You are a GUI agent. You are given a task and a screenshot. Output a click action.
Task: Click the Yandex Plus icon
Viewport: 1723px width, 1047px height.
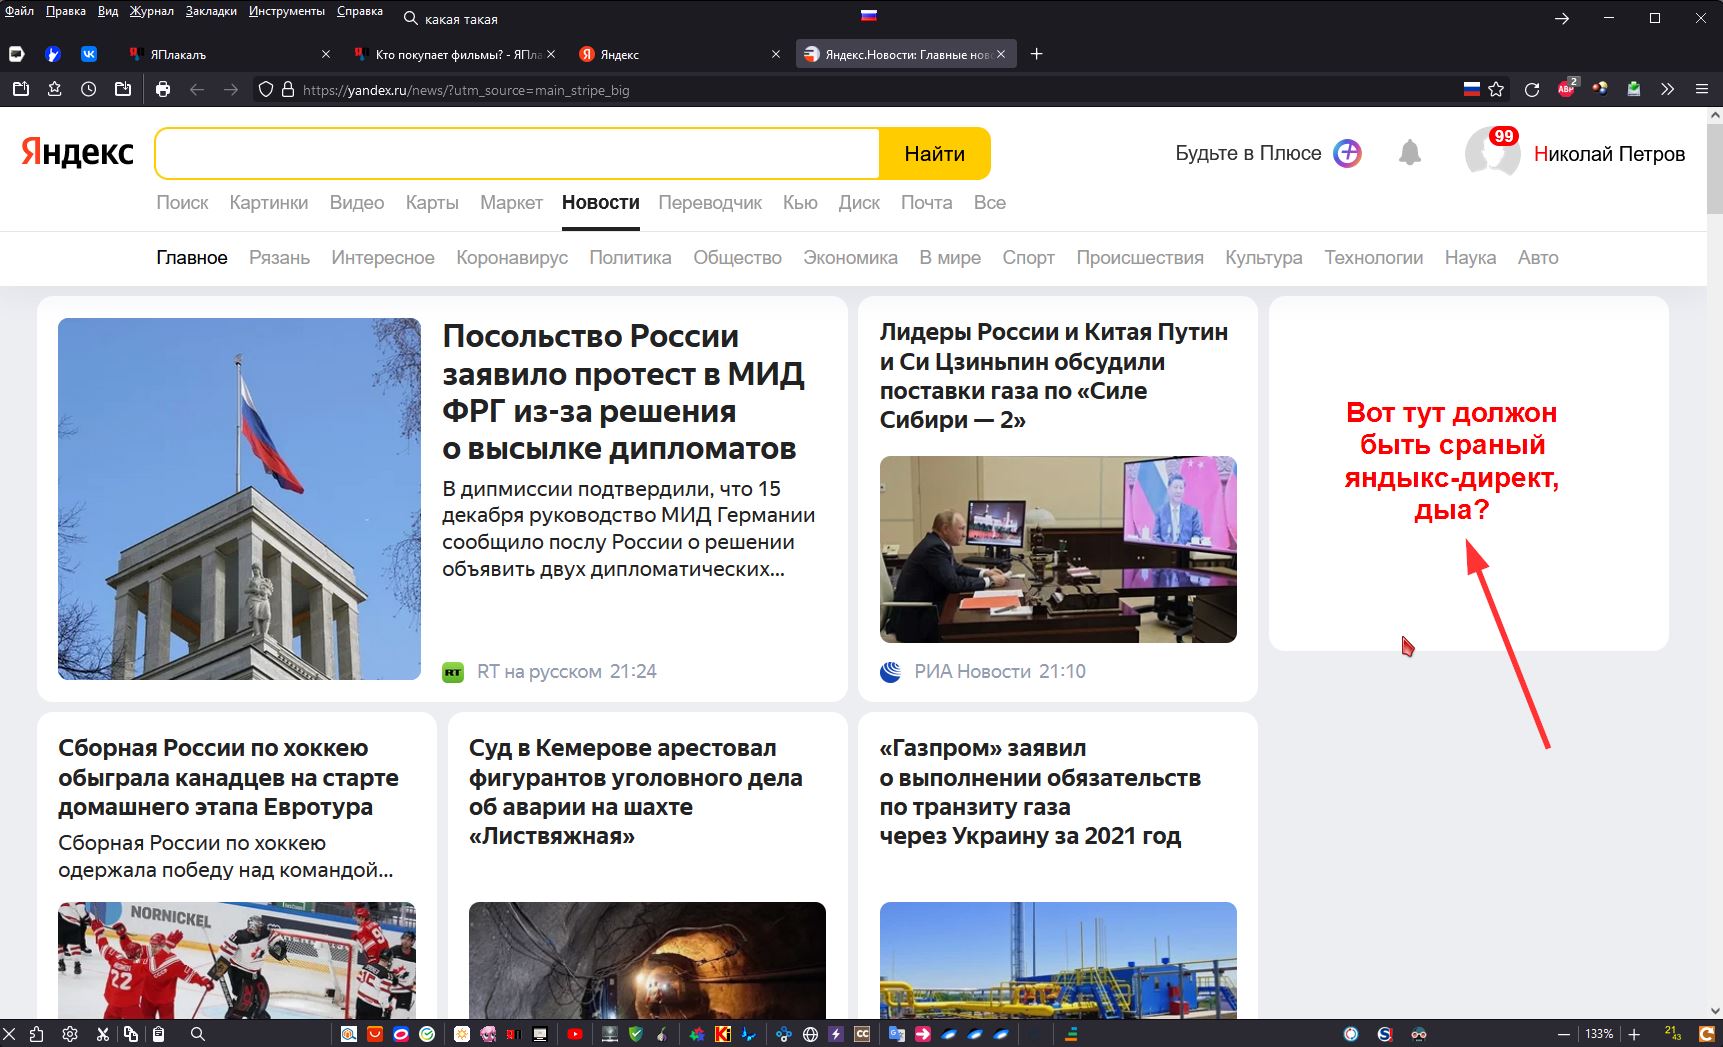point(1348,153)
